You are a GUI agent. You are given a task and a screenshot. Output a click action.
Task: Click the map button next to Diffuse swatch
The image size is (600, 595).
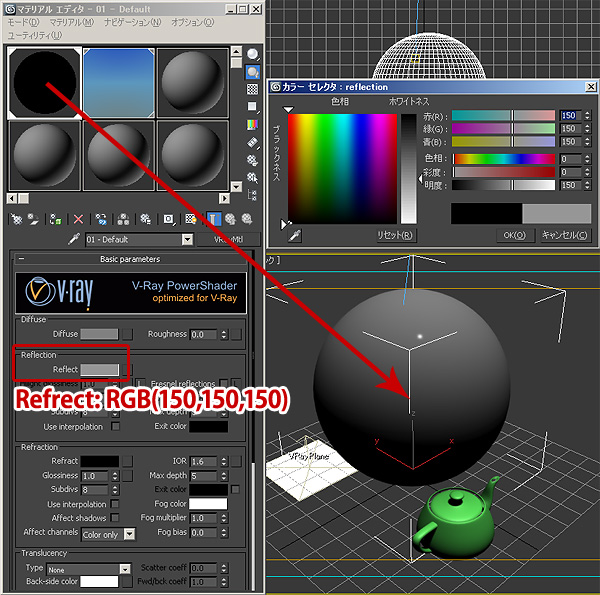[x=127, y=334]
